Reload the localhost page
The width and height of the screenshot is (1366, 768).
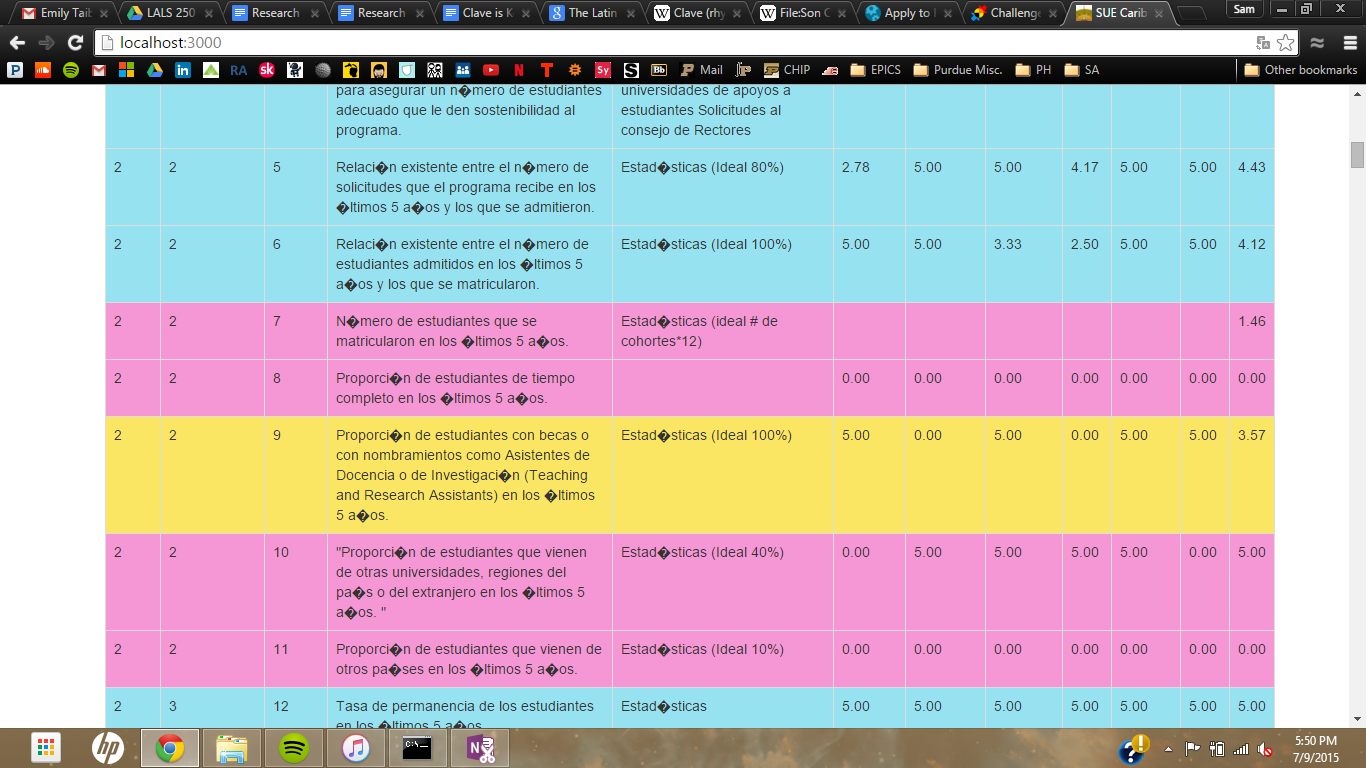coord(75,43)
